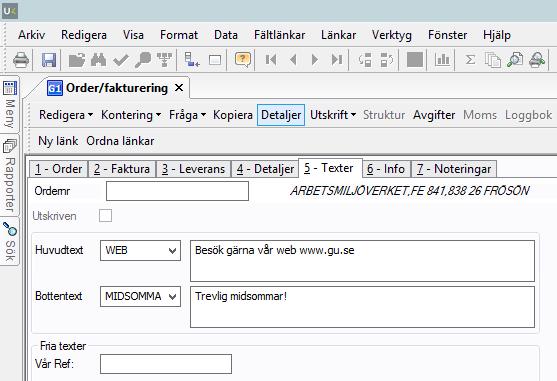Click the bar chart toolbar icon

pos(442,60)
